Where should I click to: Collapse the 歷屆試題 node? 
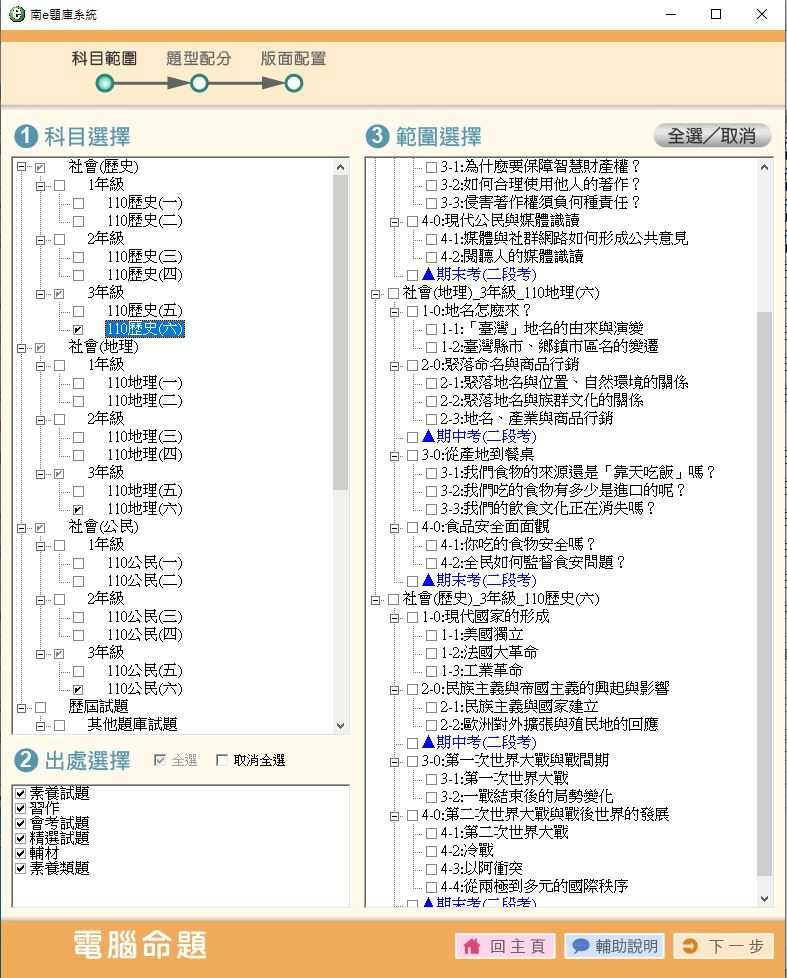click(21, 707)
